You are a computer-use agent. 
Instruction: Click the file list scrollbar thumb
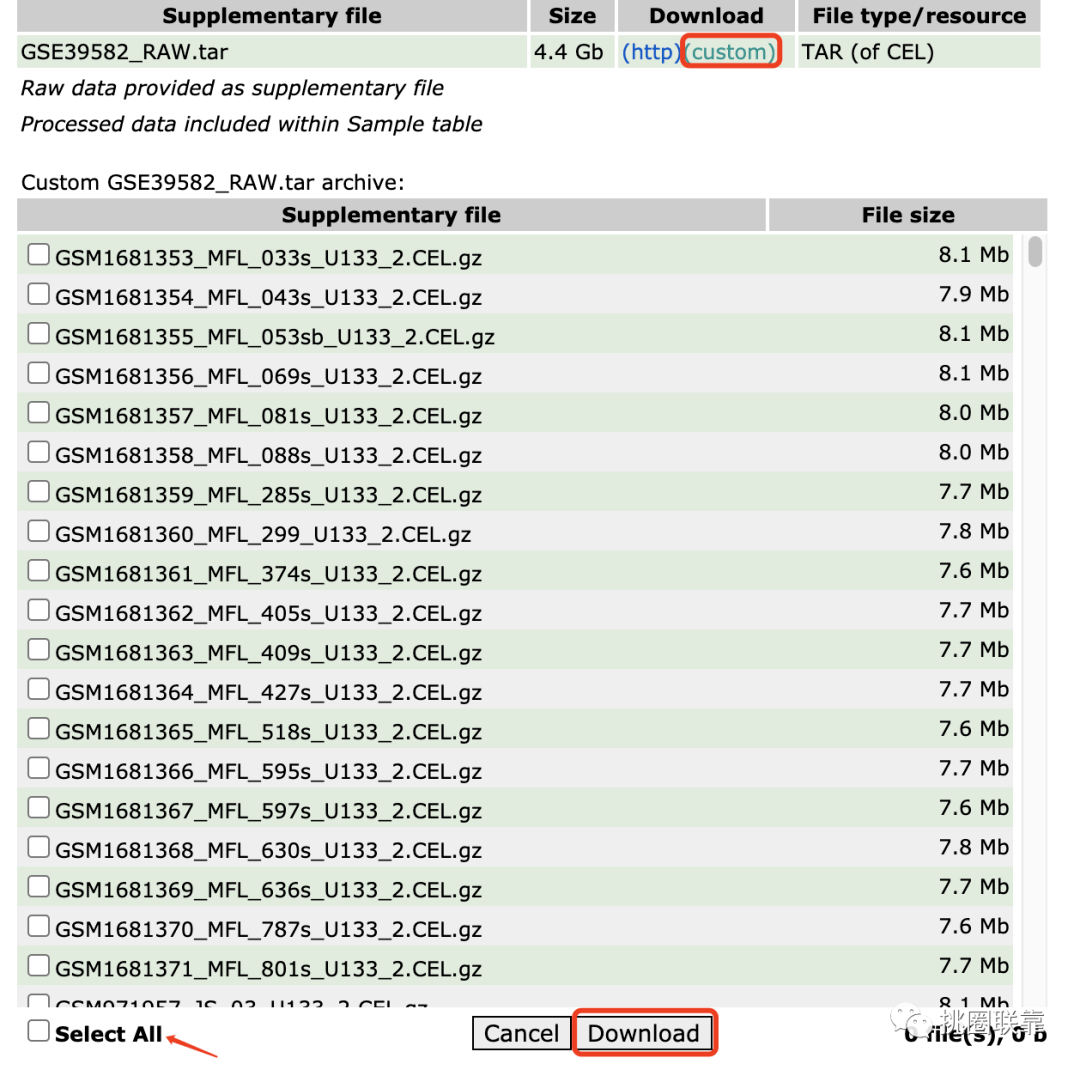(x=1035, y=251)
